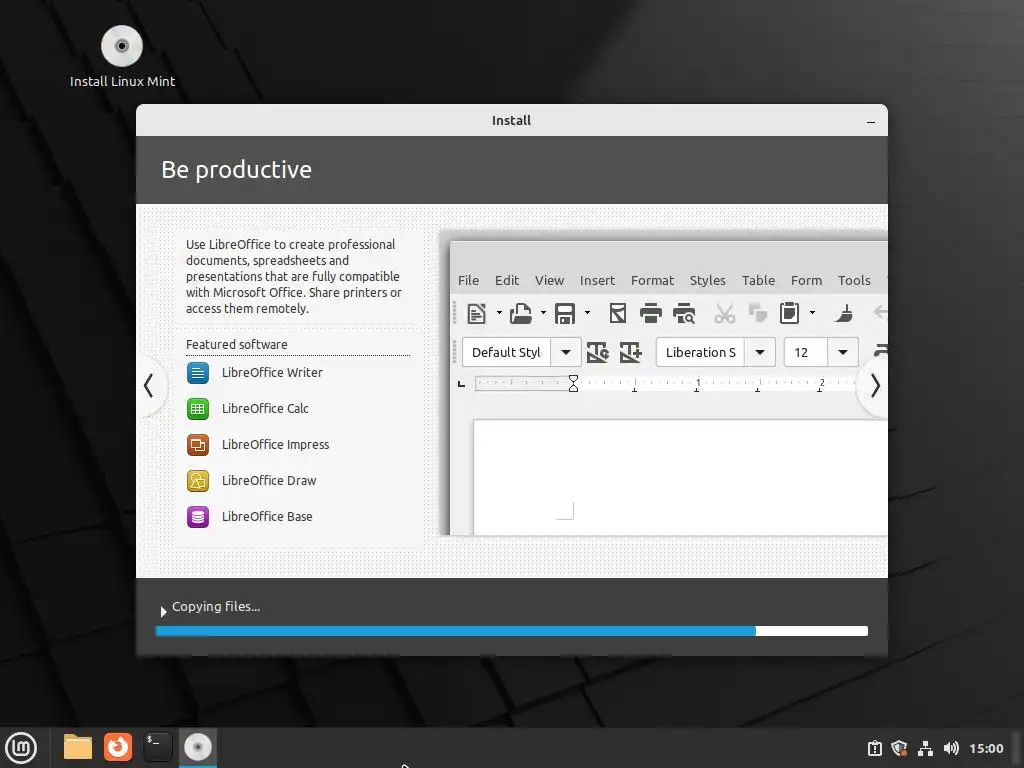Click the Styles menu in slideshow
The height and width of the screenshot is (768, 1024).
[x=708, y=281]
